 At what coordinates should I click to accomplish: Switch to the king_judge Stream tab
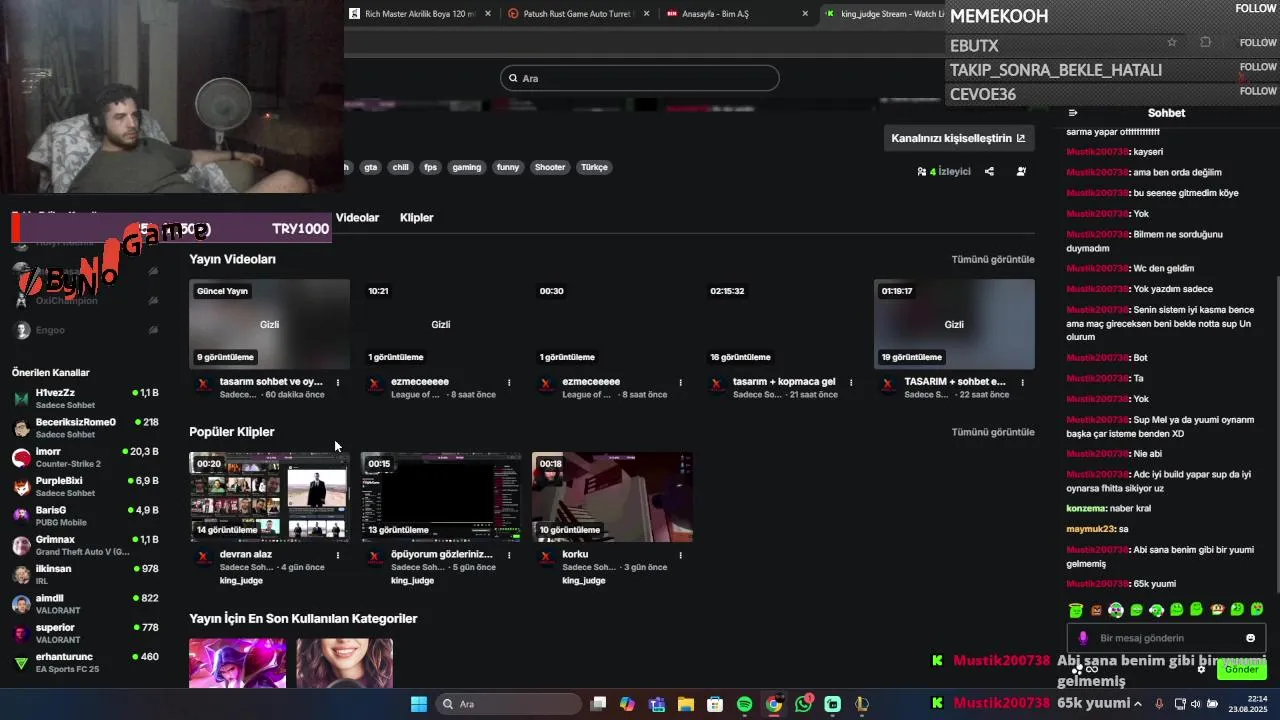point(882,14)
